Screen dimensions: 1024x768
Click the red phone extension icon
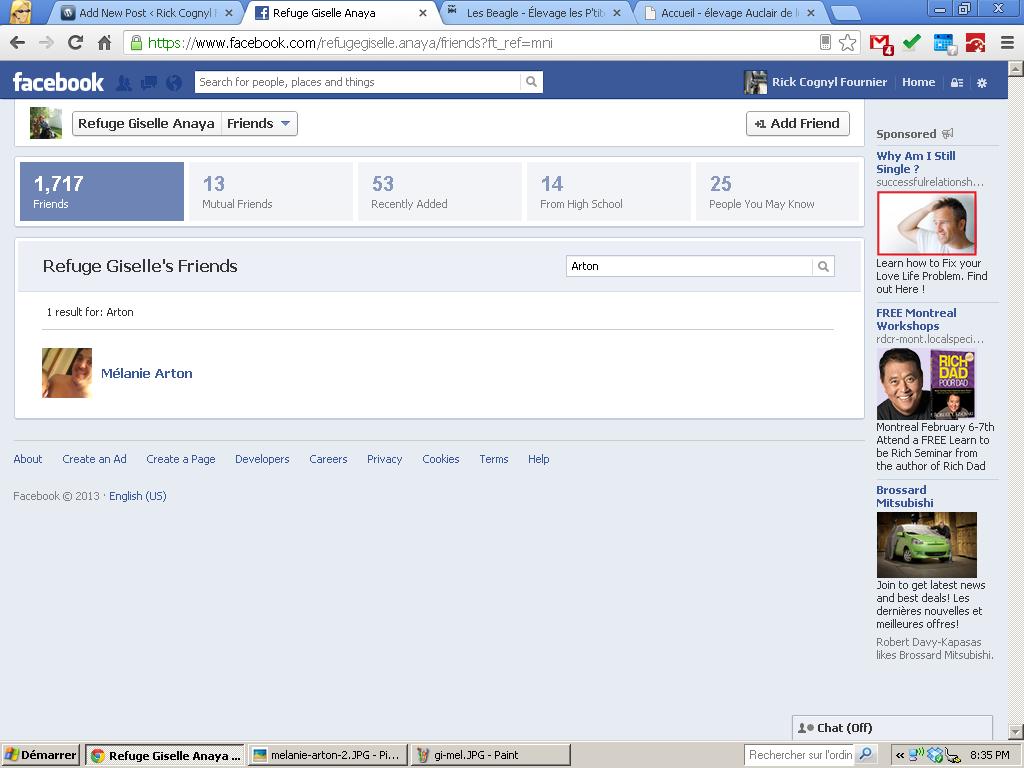975,43
